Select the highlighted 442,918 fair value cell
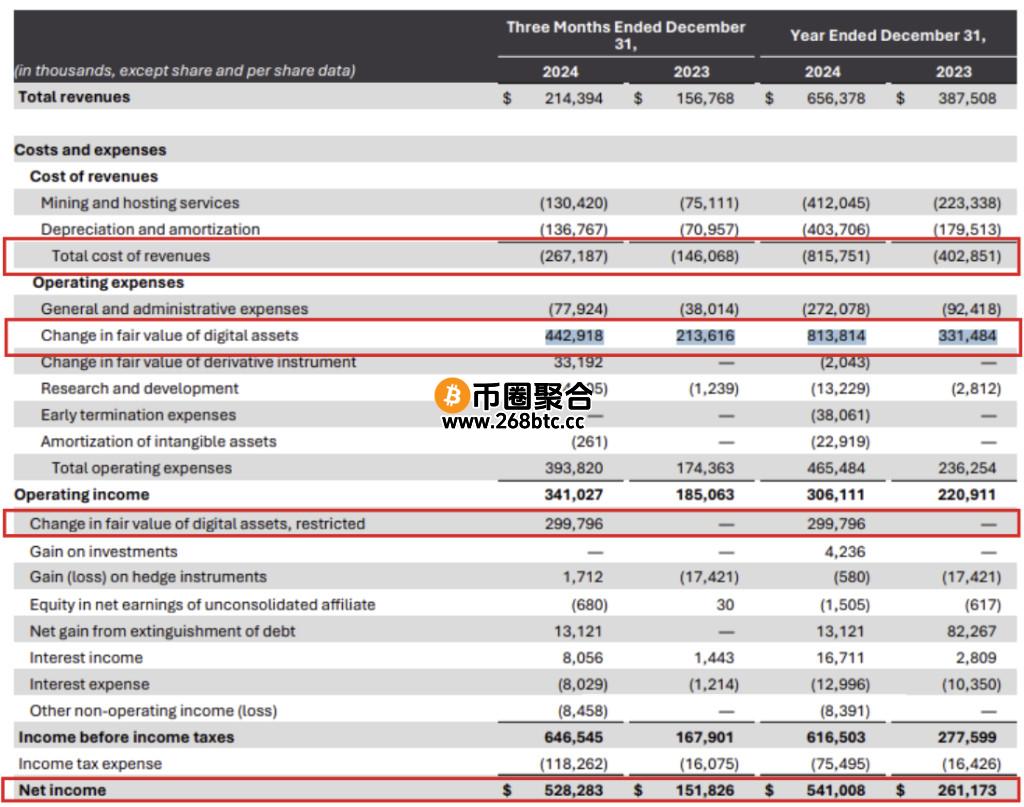This screenshot has width=1024, height=807. [x=575, y=336]
